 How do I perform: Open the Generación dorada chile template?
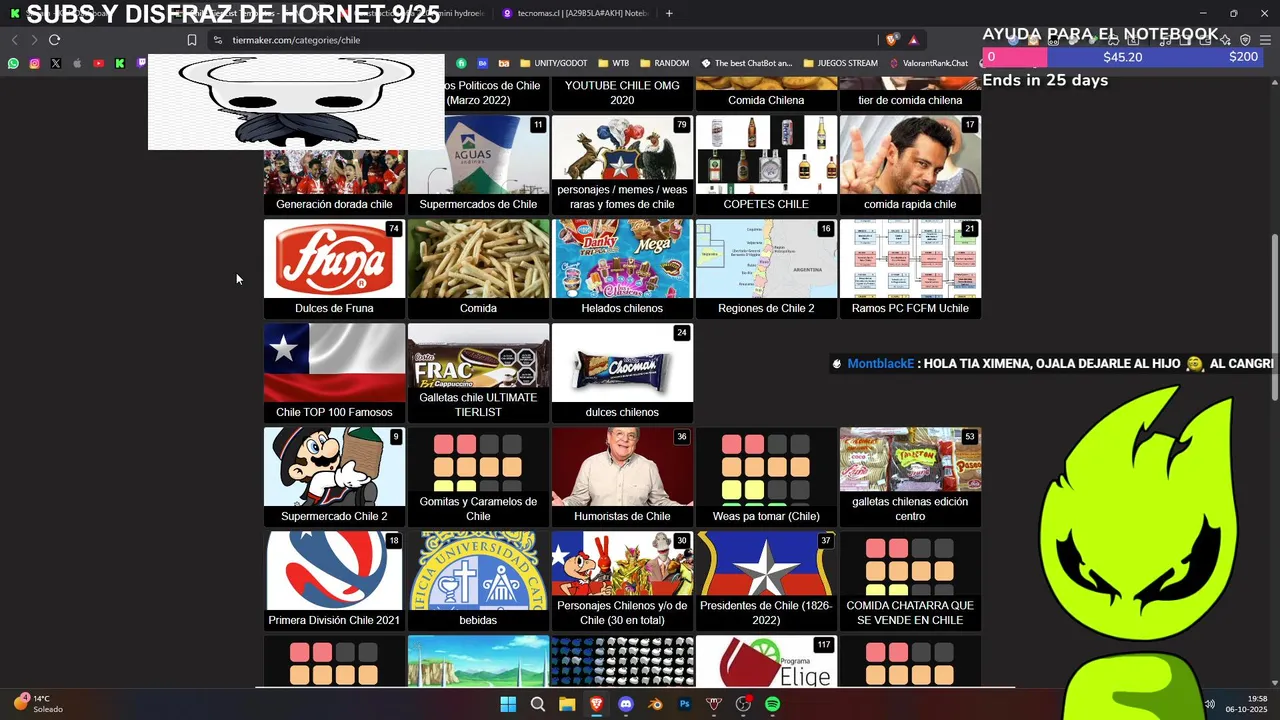[x=334, y=182]
